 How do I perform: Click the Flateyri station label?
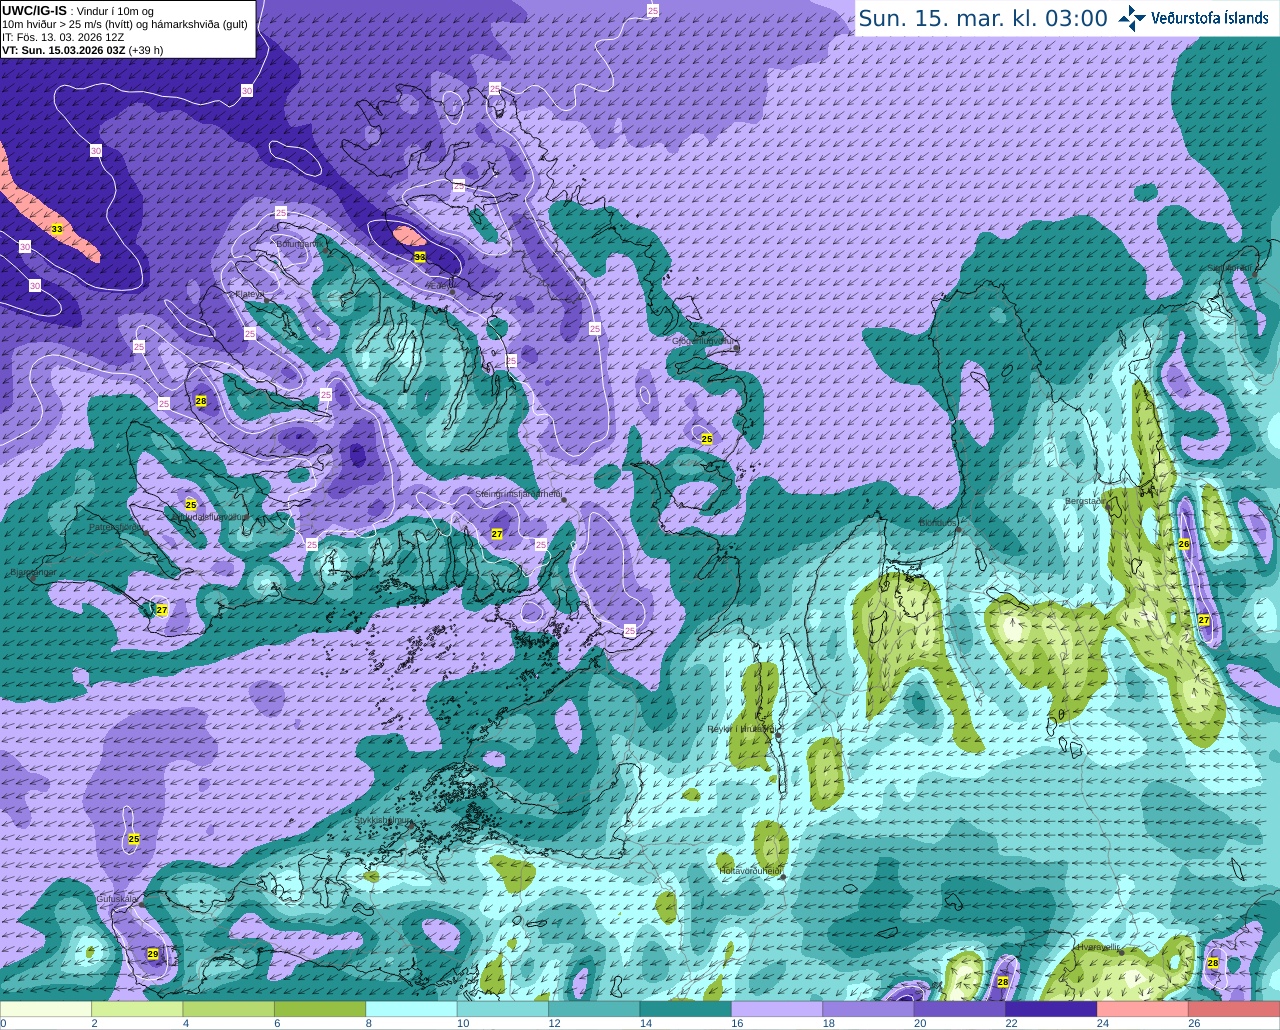coord(249,294)
